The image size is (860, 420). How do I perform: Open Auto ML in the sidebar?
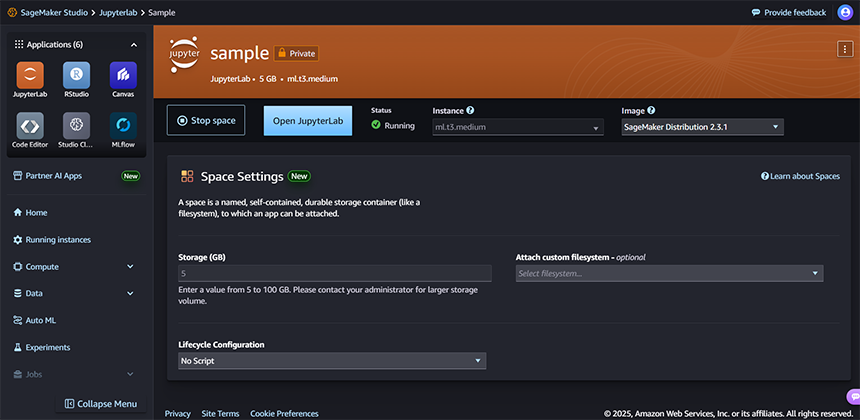pyautogui.click(x=35, y=320)
